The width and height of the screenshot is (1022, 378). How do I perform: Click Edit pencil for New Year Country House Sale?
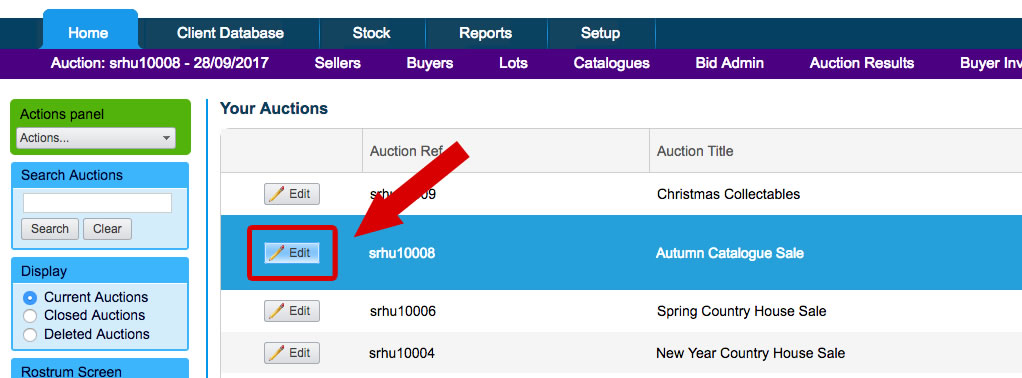click(x=291, y=353)
